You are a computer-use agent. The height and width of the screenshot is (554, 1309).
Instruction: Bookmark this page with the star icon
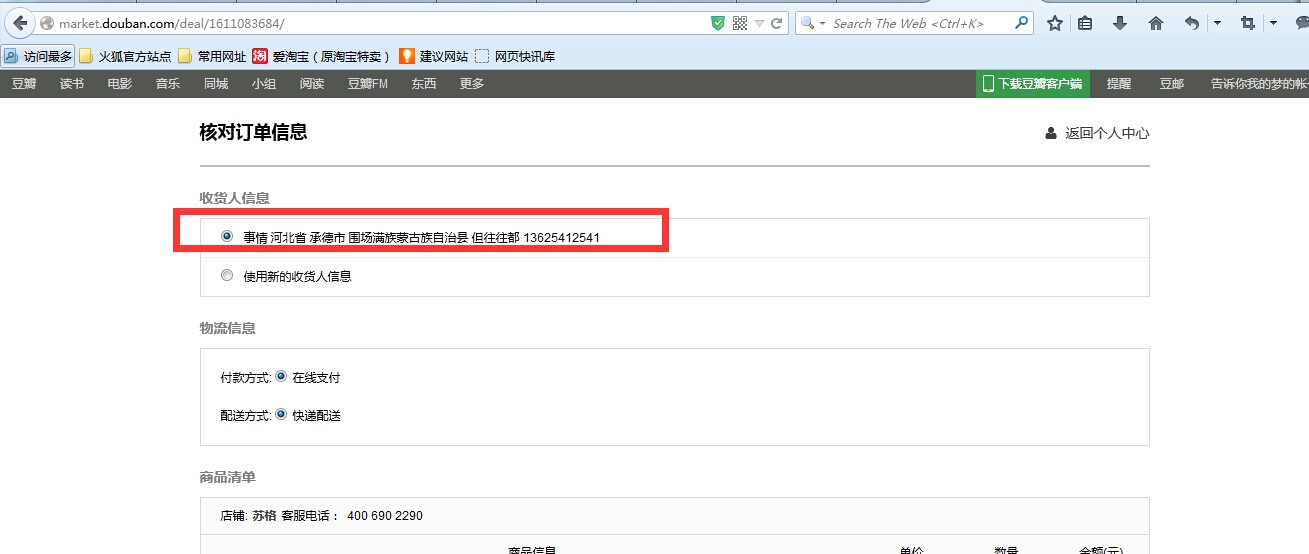coord(1055,23)
